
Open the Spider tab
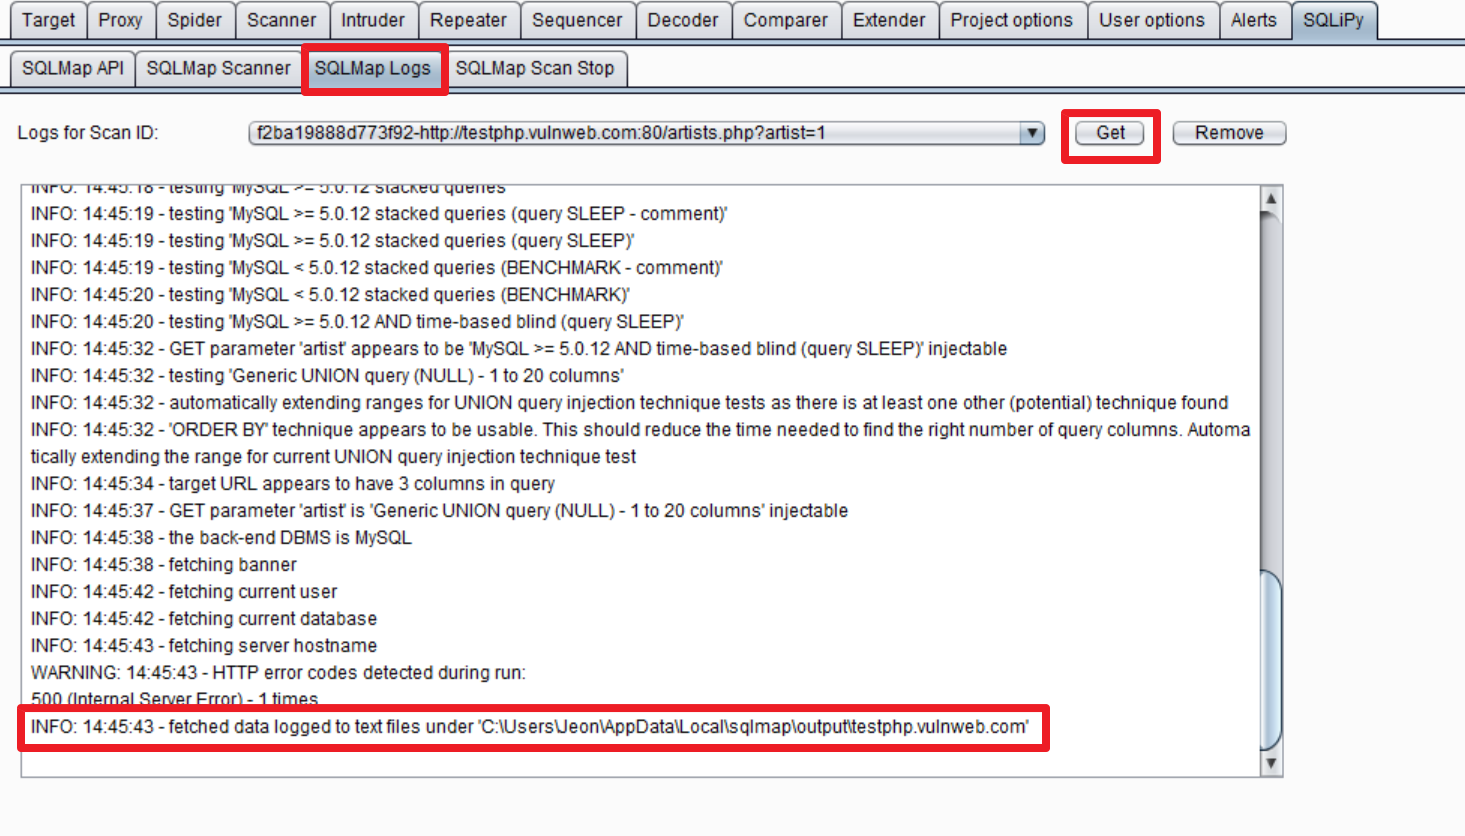coord(195,20)
